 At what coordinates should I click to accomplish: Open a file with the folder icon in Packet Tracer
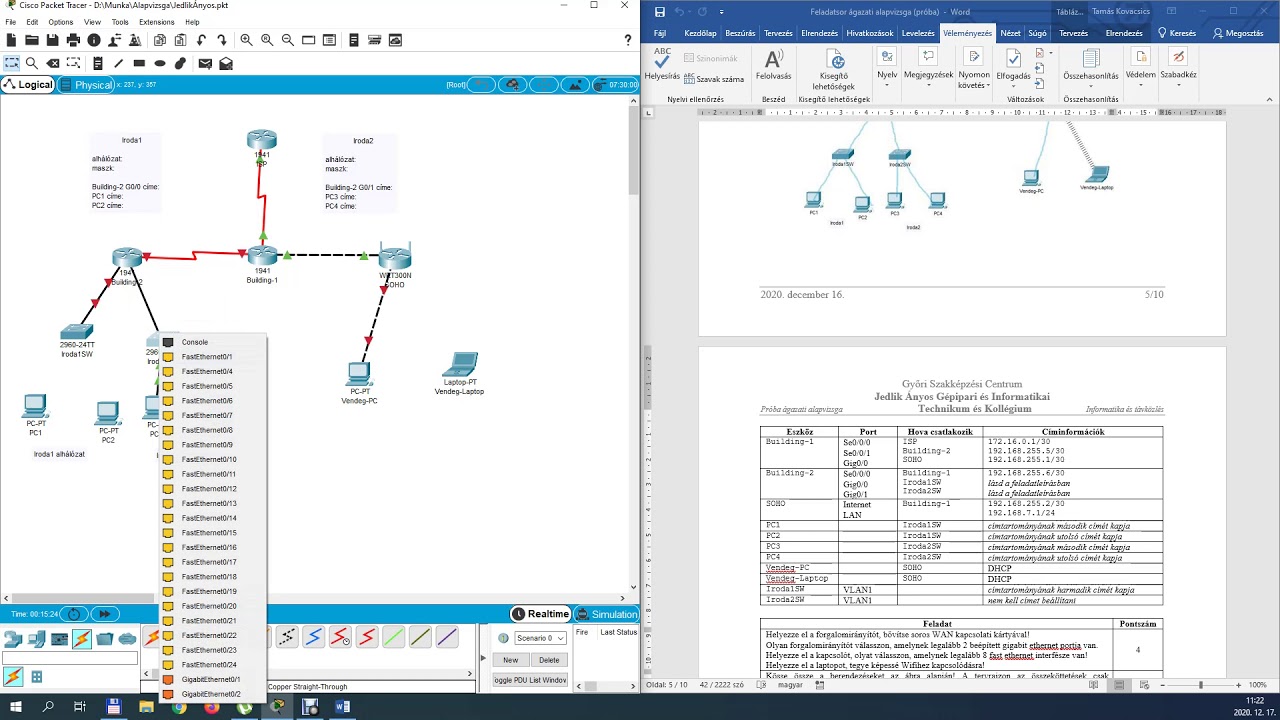[x=32, y=40]
